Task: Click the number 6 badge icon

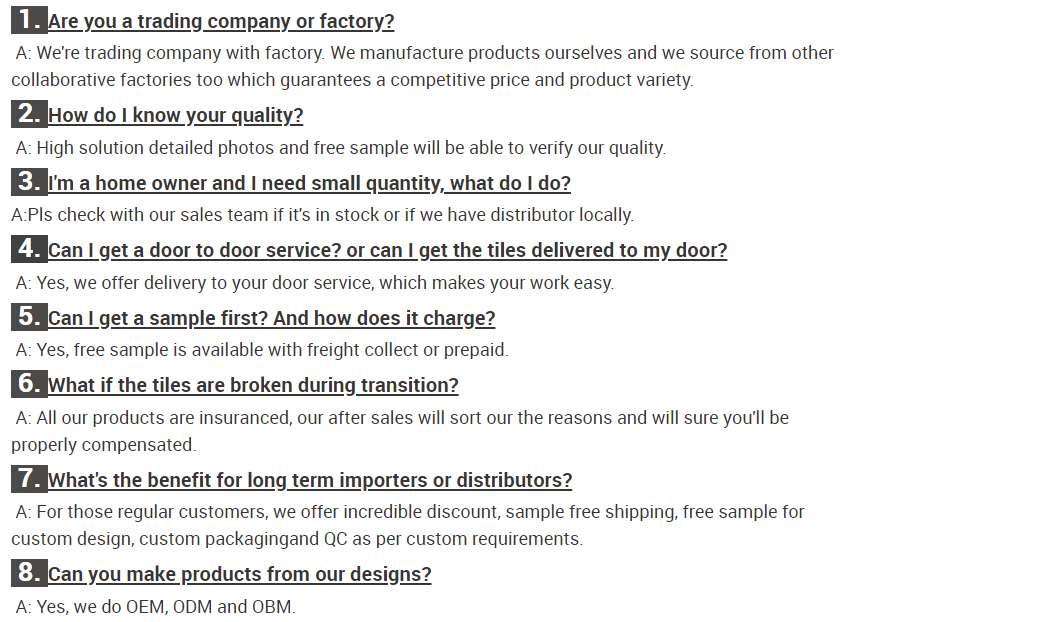Action: pos(29,383)
